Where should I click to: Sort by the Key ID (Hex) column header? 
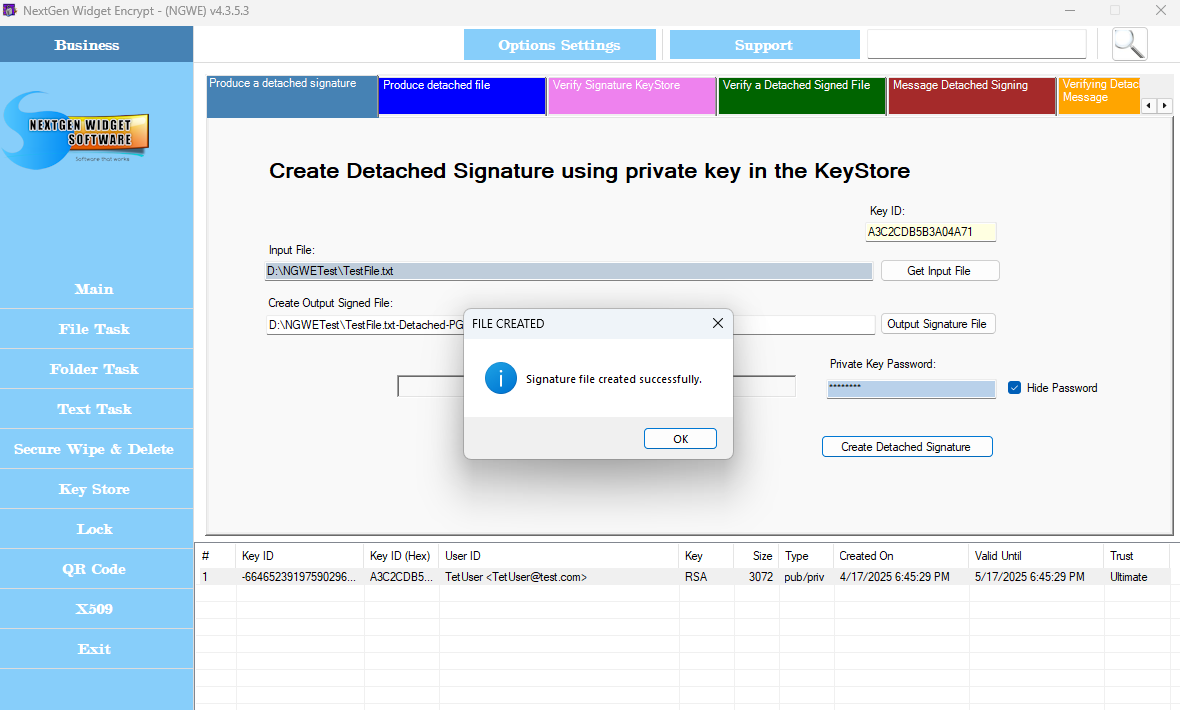pyautogui.click(x=401, y=556)
